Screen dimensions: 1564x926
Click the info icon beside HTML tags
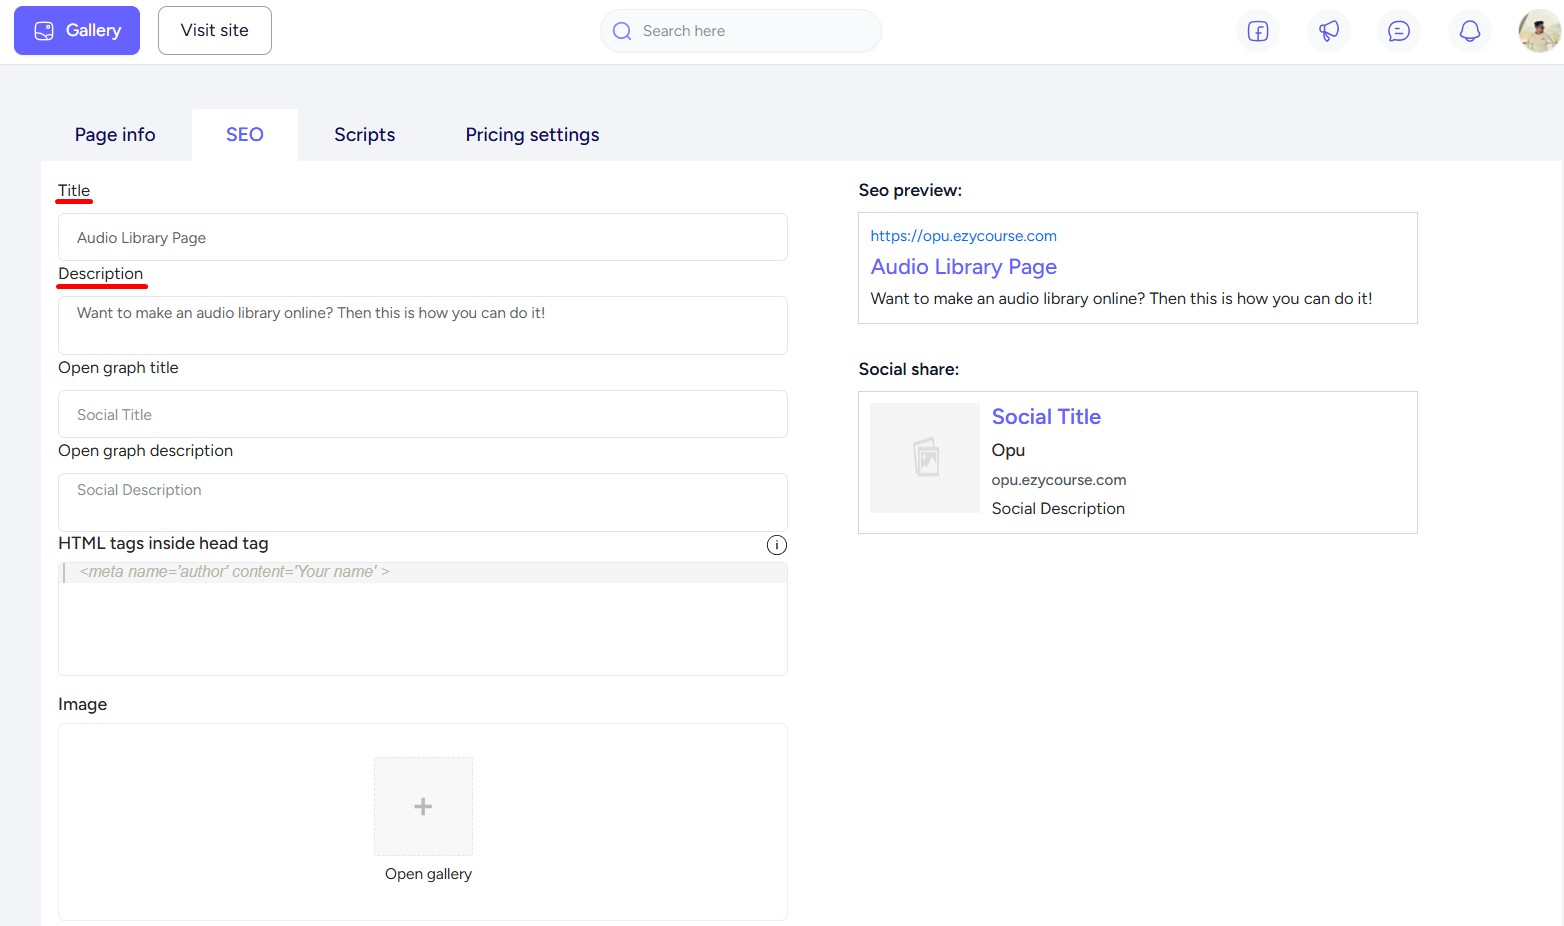tap(777, 545)
